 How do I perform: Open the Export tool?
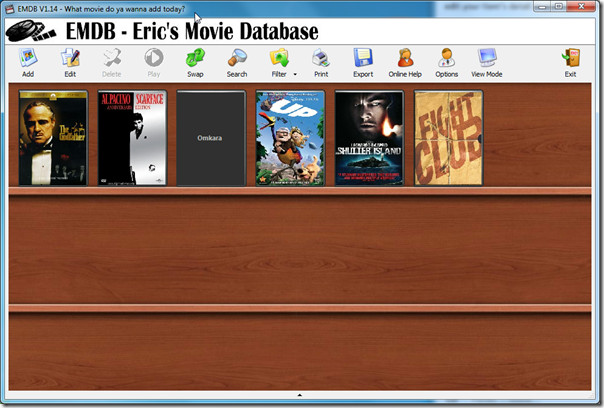[363, 63]
